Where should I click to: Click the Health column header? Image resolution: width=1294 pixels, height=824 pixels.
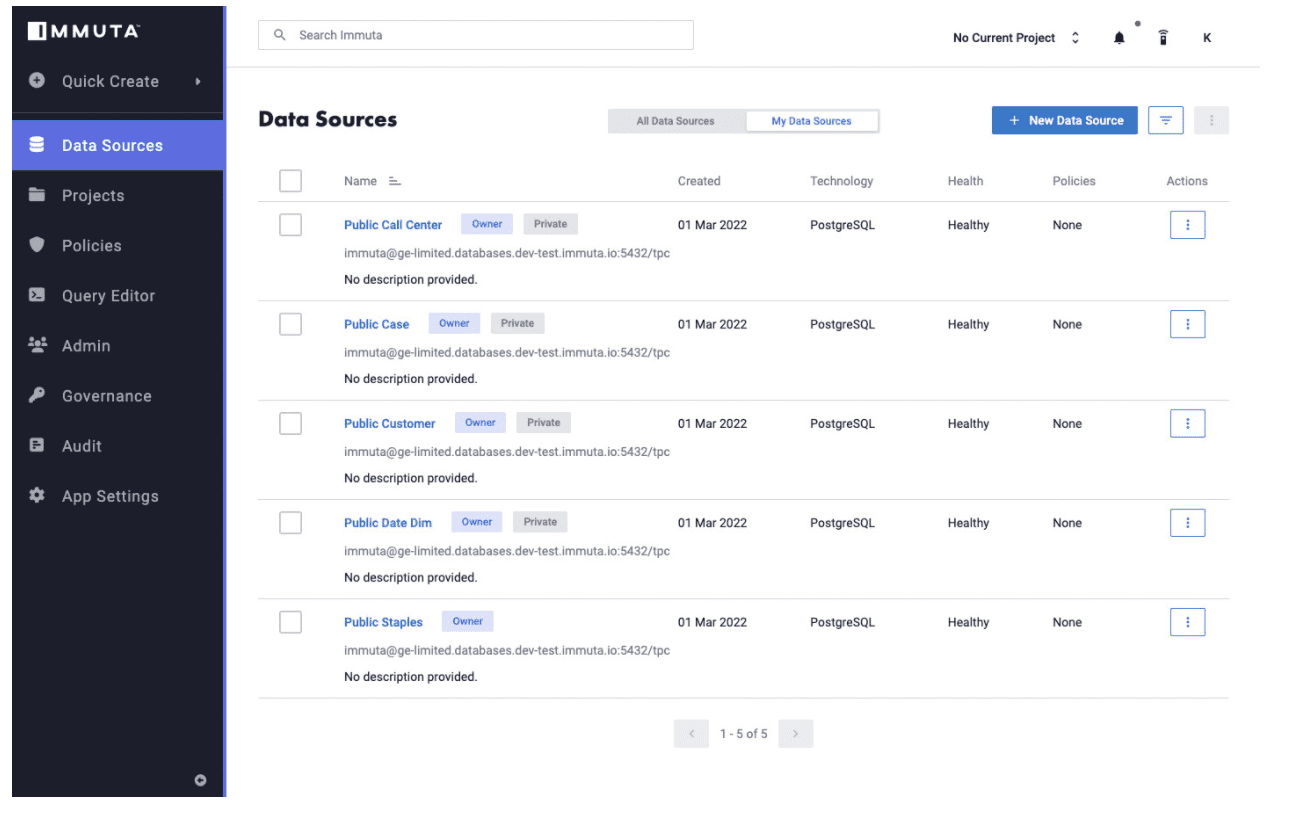pyautogui.click(x=965, y=181)
